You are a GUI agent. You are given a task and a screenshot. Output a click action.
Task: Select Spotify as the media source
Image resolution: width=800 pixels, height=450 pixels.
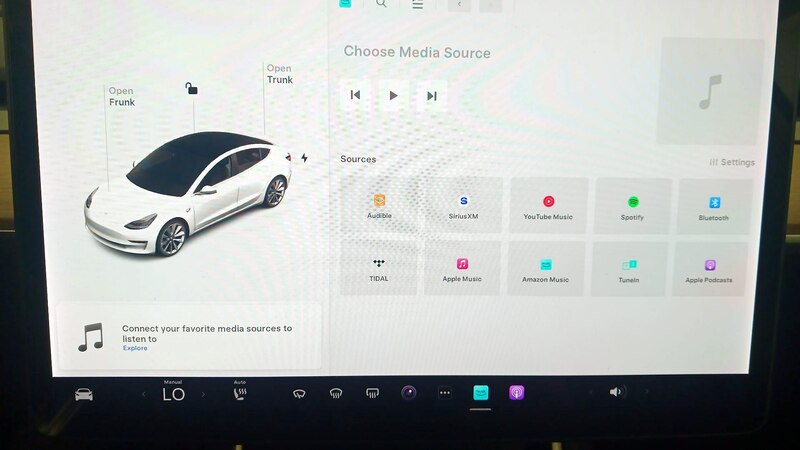633,207
